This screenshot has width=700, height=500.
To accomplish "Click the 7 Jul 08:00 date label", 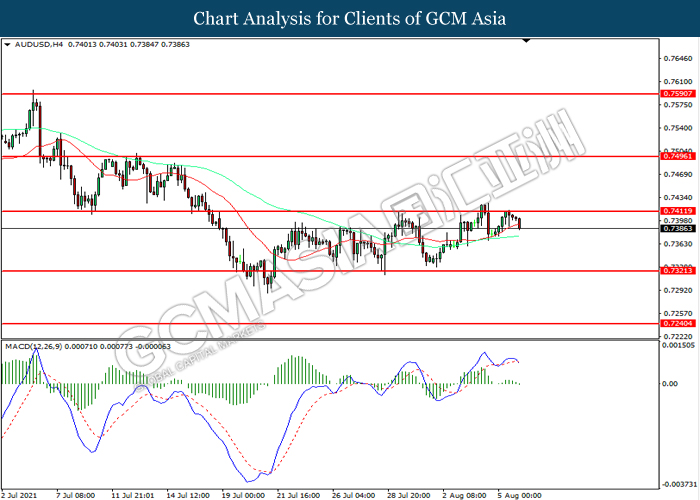I will (x=76, y=494).
